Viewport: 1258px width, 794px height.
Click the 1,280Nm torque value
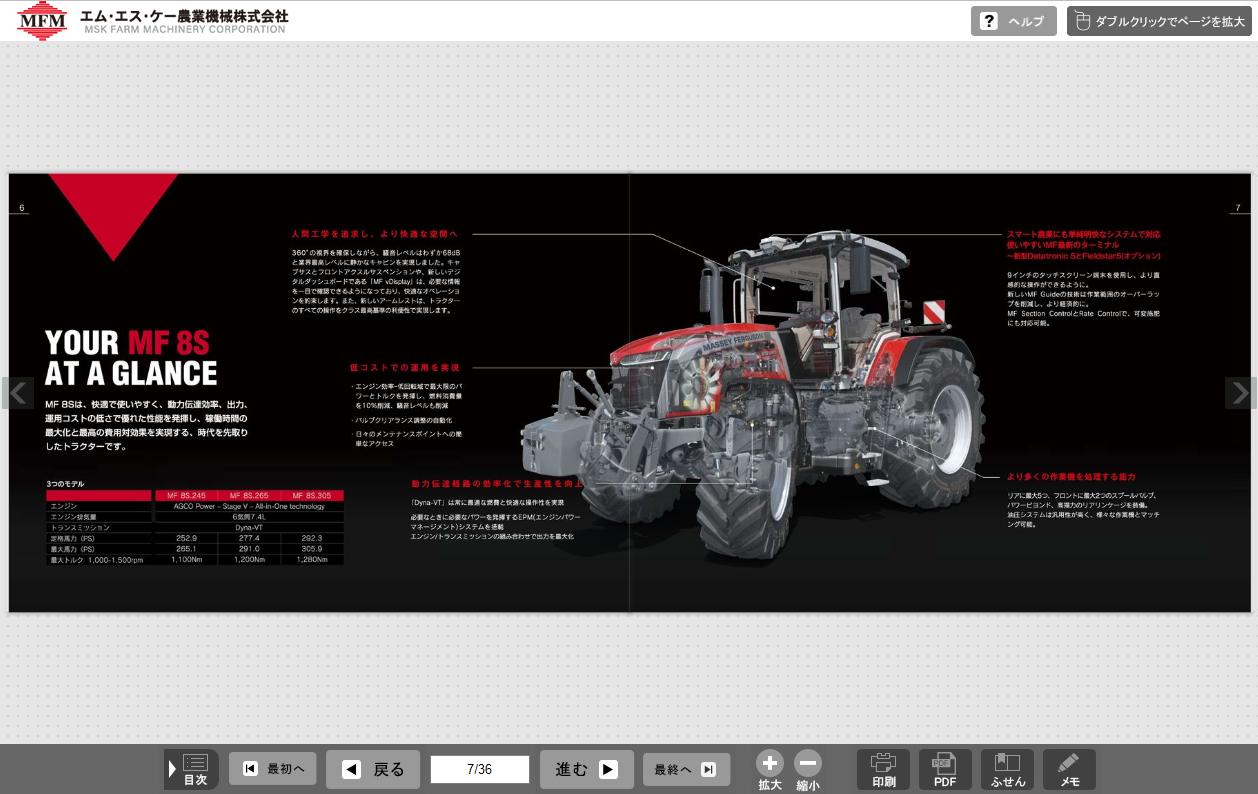312,559
